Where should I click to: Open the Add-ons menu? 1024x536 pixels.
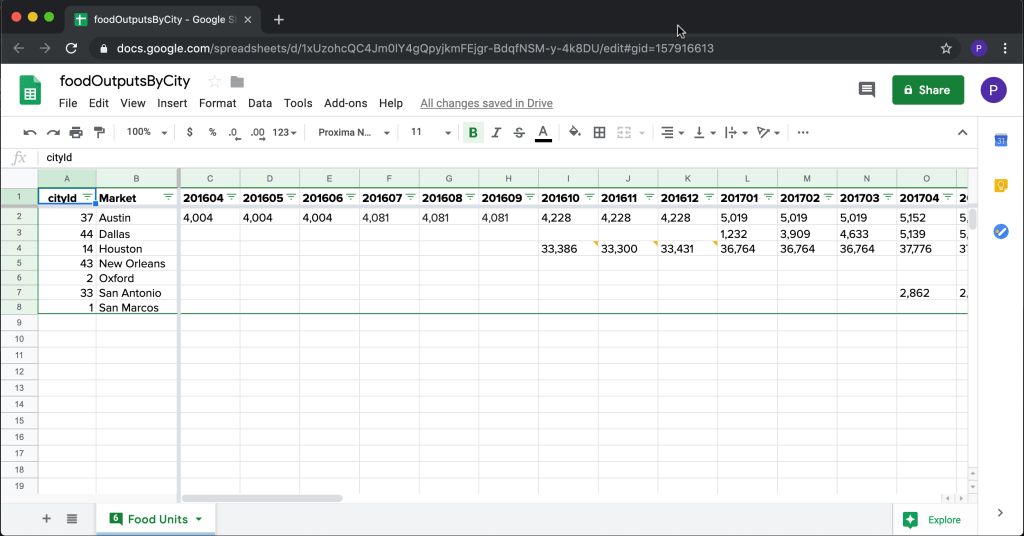[x=345, y=103]
